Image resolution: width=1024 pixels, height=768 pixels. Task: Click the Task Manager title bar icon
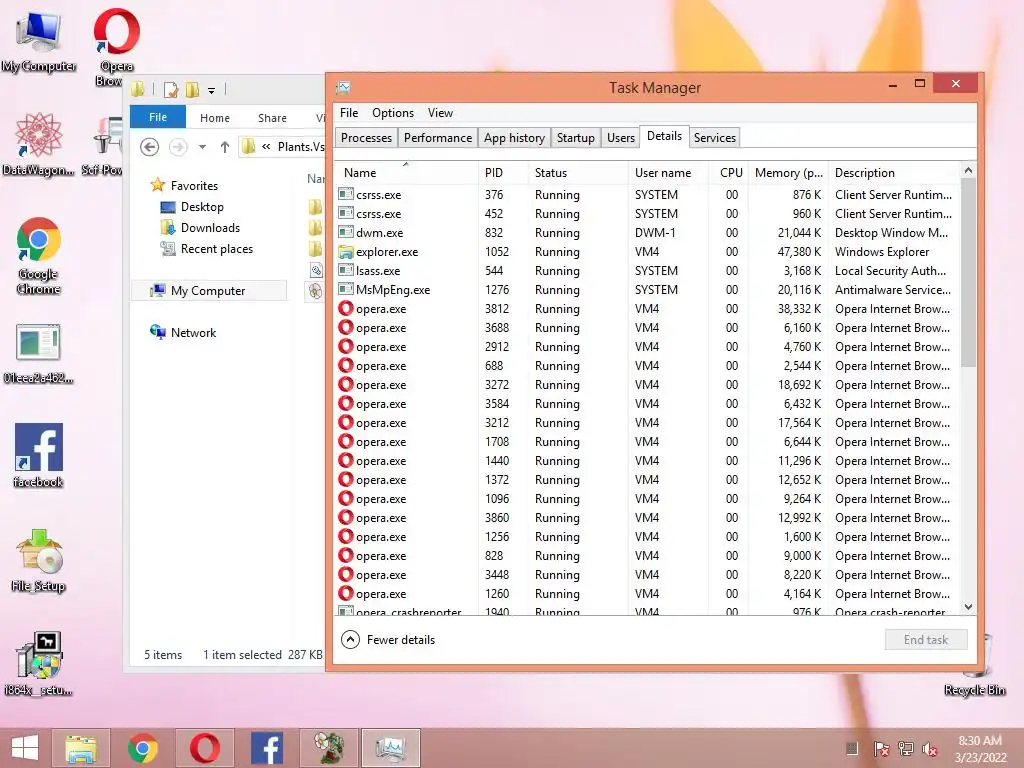[x=344, y=88]
